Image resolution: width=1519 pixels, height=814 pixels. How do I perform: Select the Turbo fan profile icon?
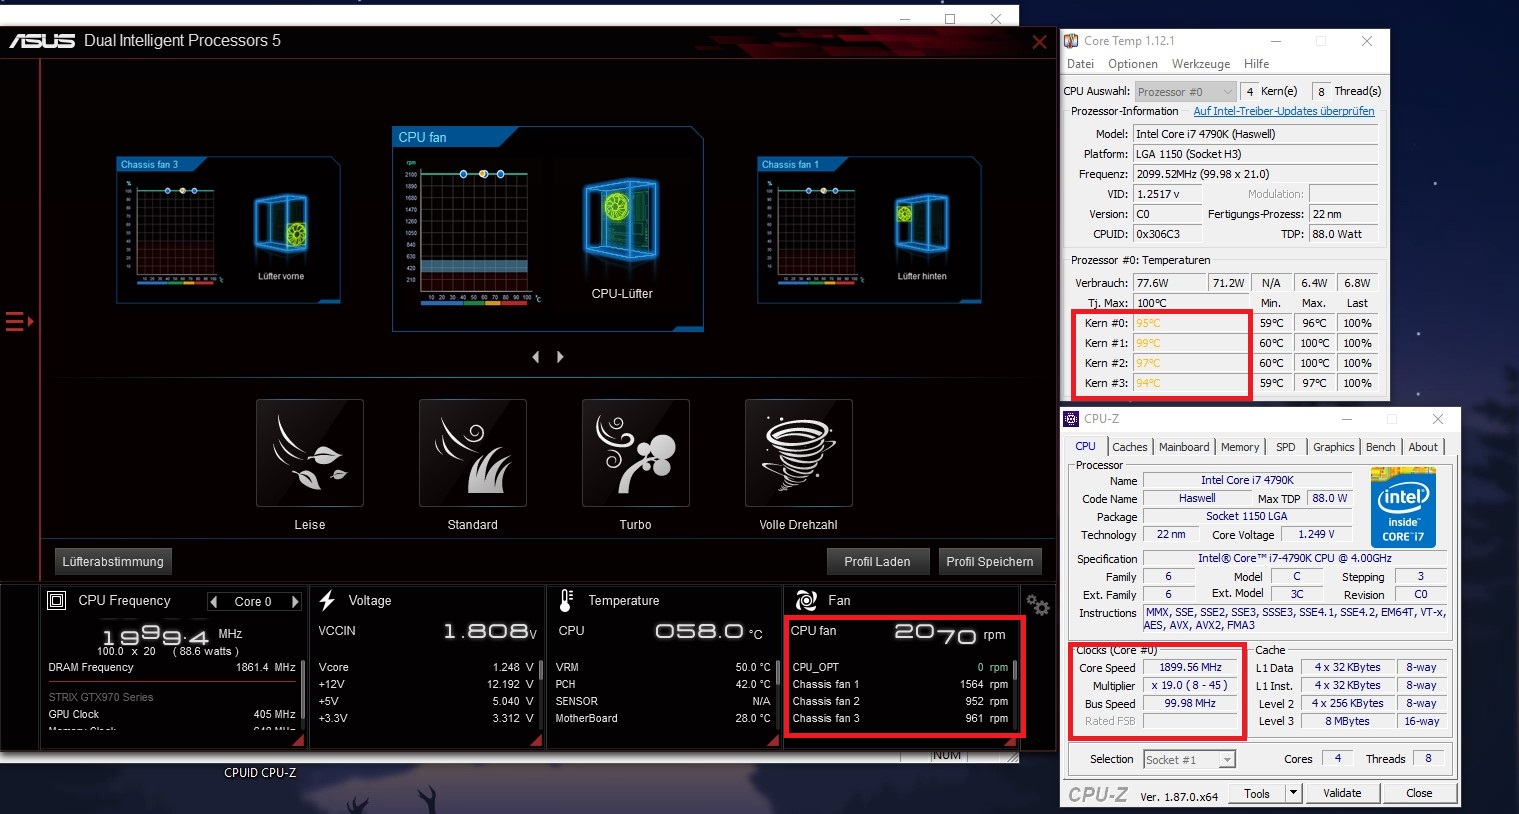(636, 454)
